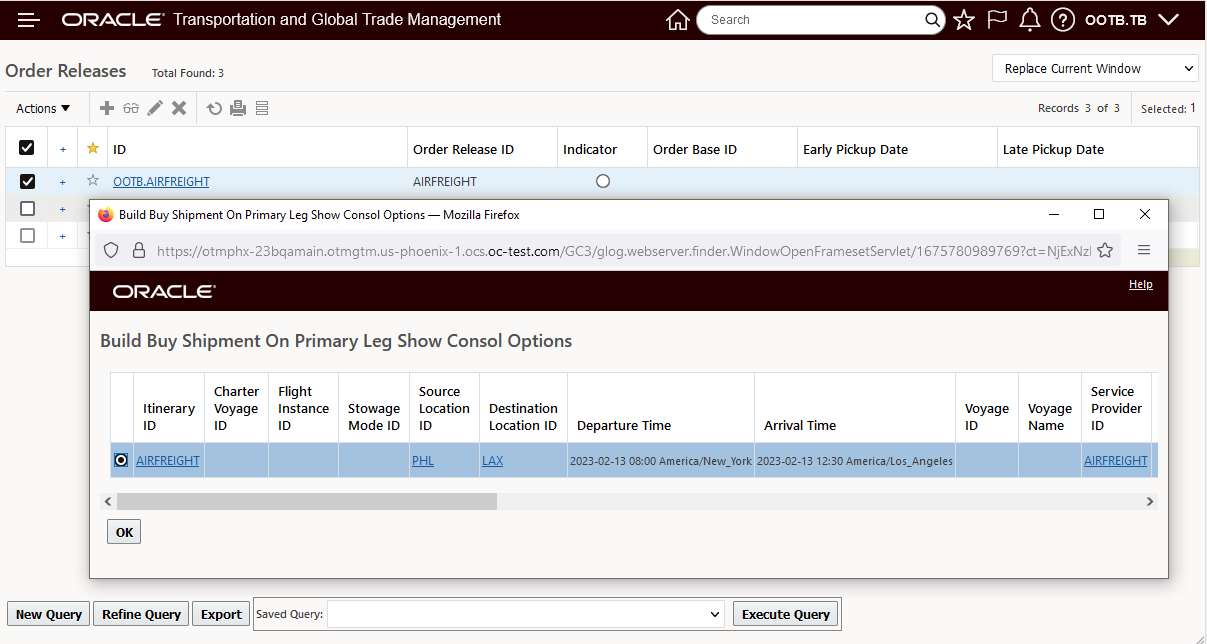
Task: Select the AIRFREIGHT itinerary radio button
Action: (121, 460)
